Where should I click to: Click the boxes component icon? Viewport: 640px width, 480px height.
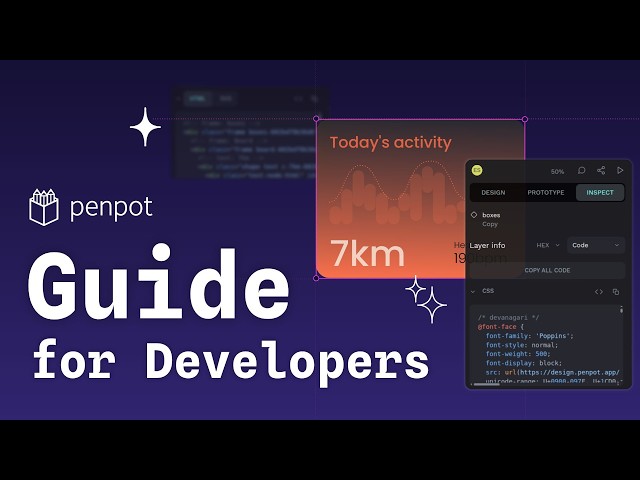[474, 215]
